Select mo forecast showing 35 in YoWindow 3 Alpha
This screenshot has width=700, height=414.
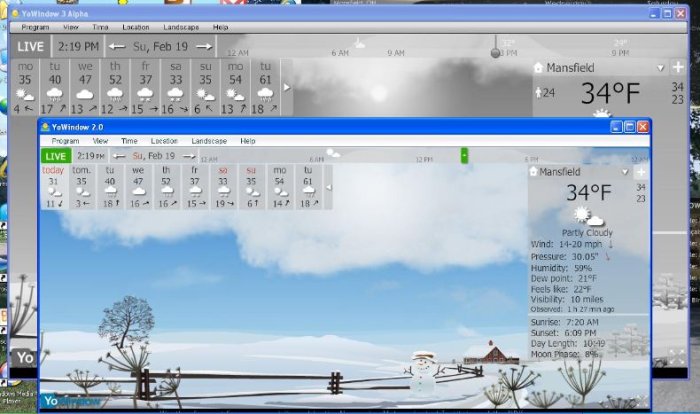click(25, 88)
